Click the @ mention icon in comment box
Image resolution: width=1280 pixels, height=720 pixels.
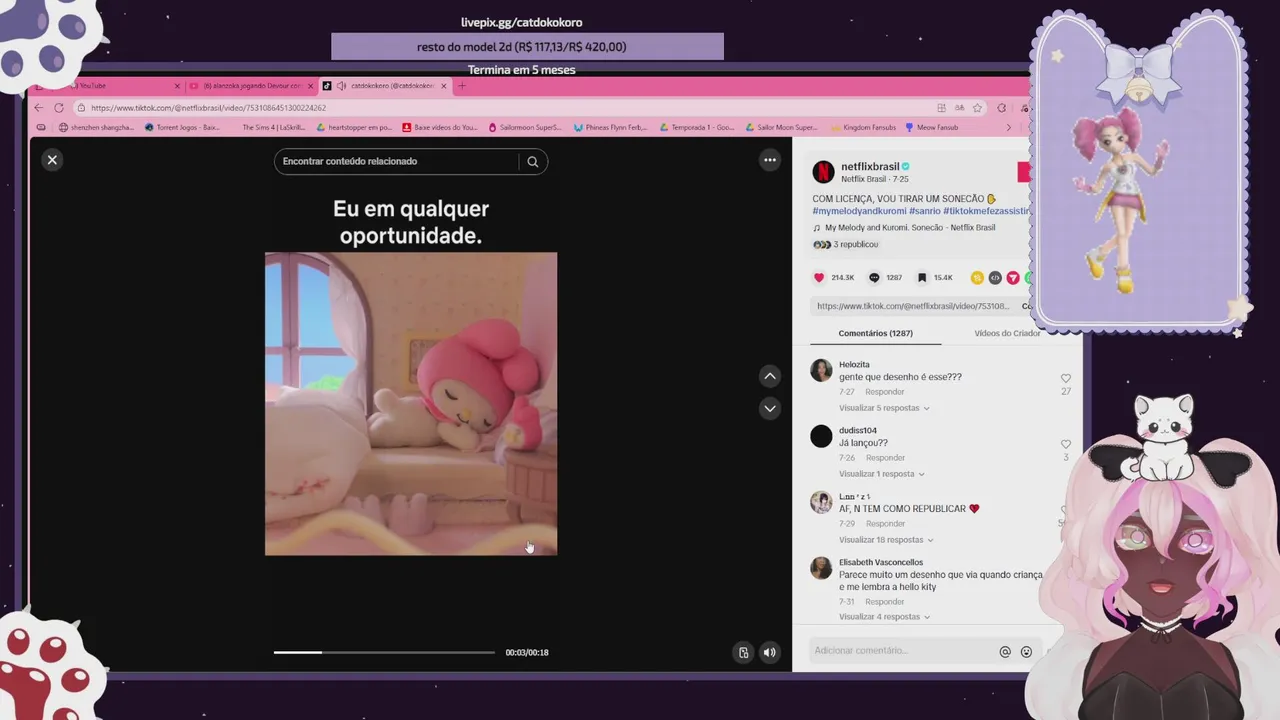point(1005,652)
